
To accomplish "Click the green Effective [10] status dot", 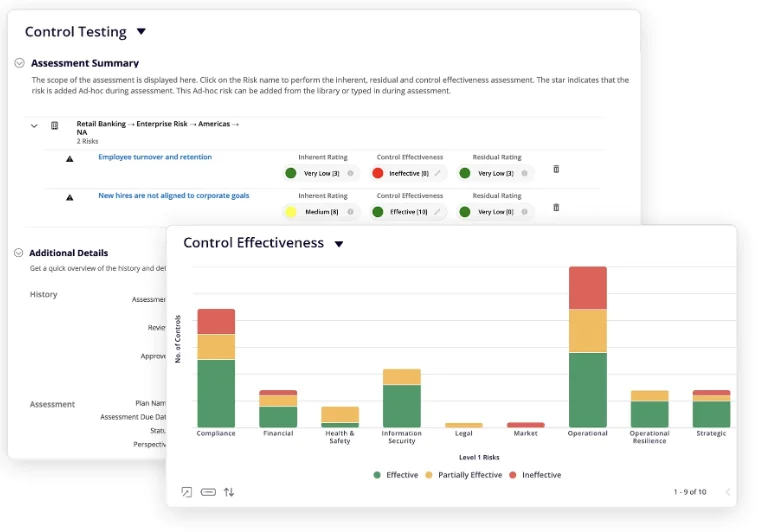I will click(x=378, y=212).
